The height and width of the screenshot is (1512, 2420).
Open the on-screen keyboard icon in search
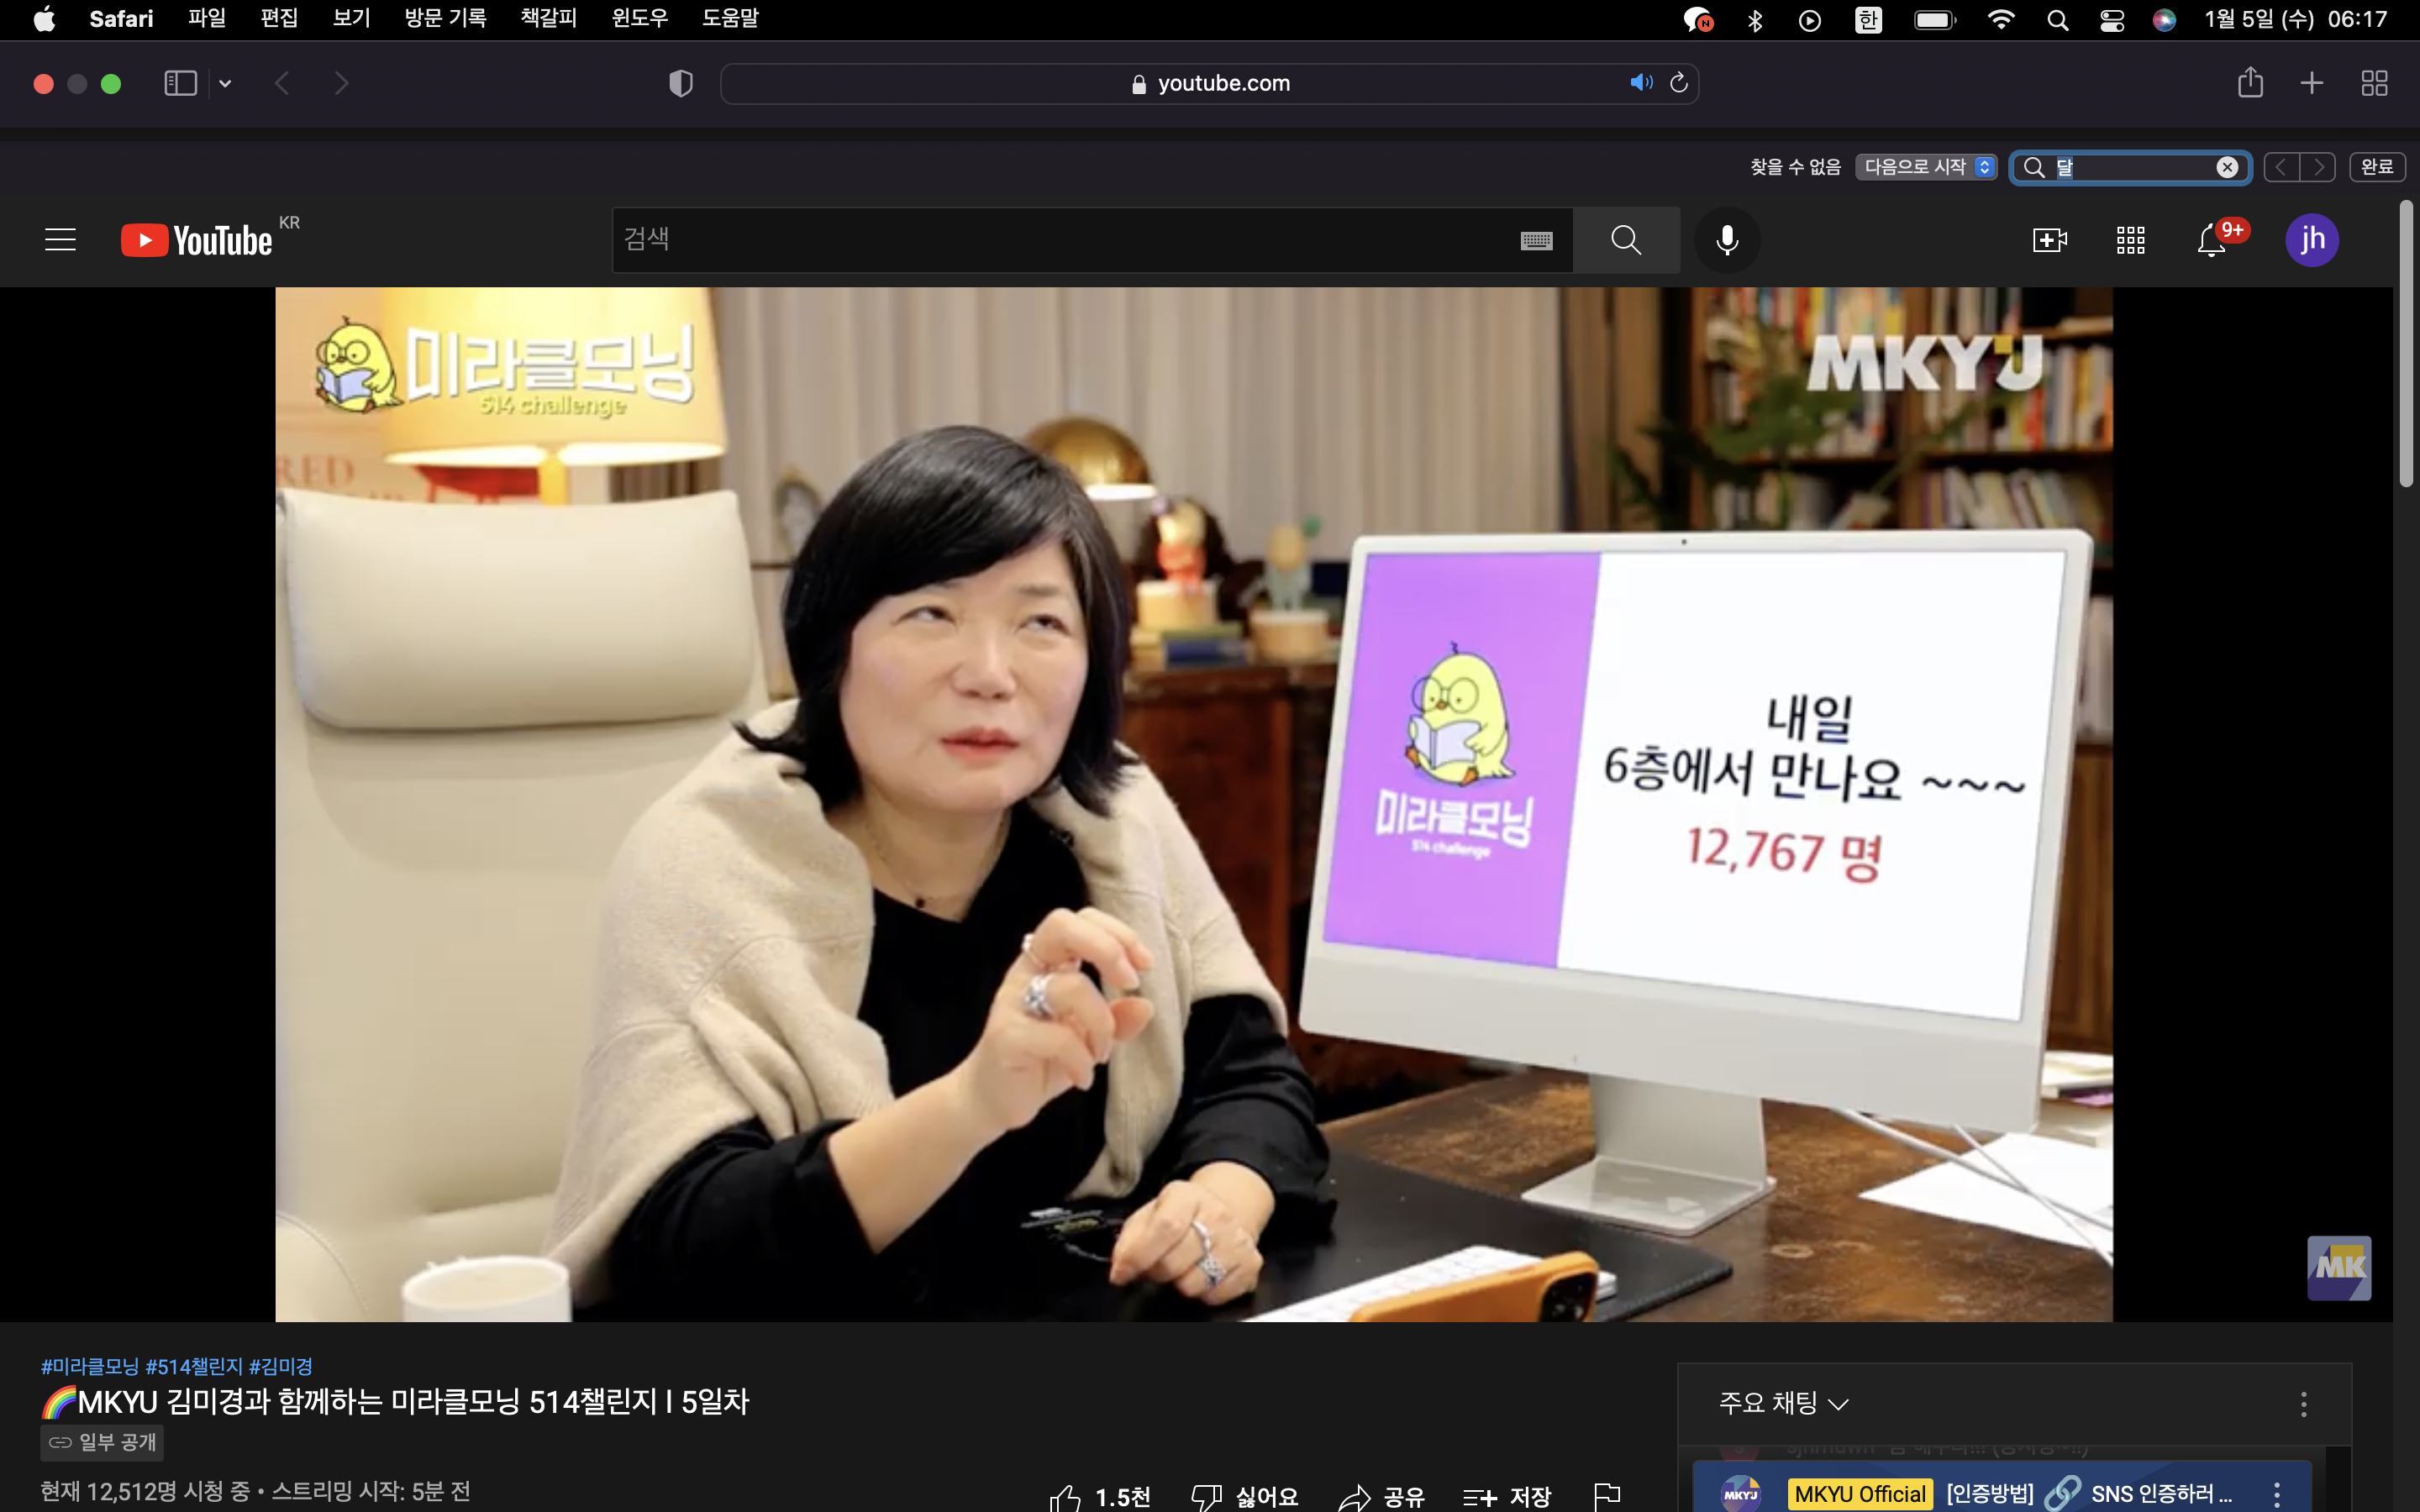pos(1536,240)
